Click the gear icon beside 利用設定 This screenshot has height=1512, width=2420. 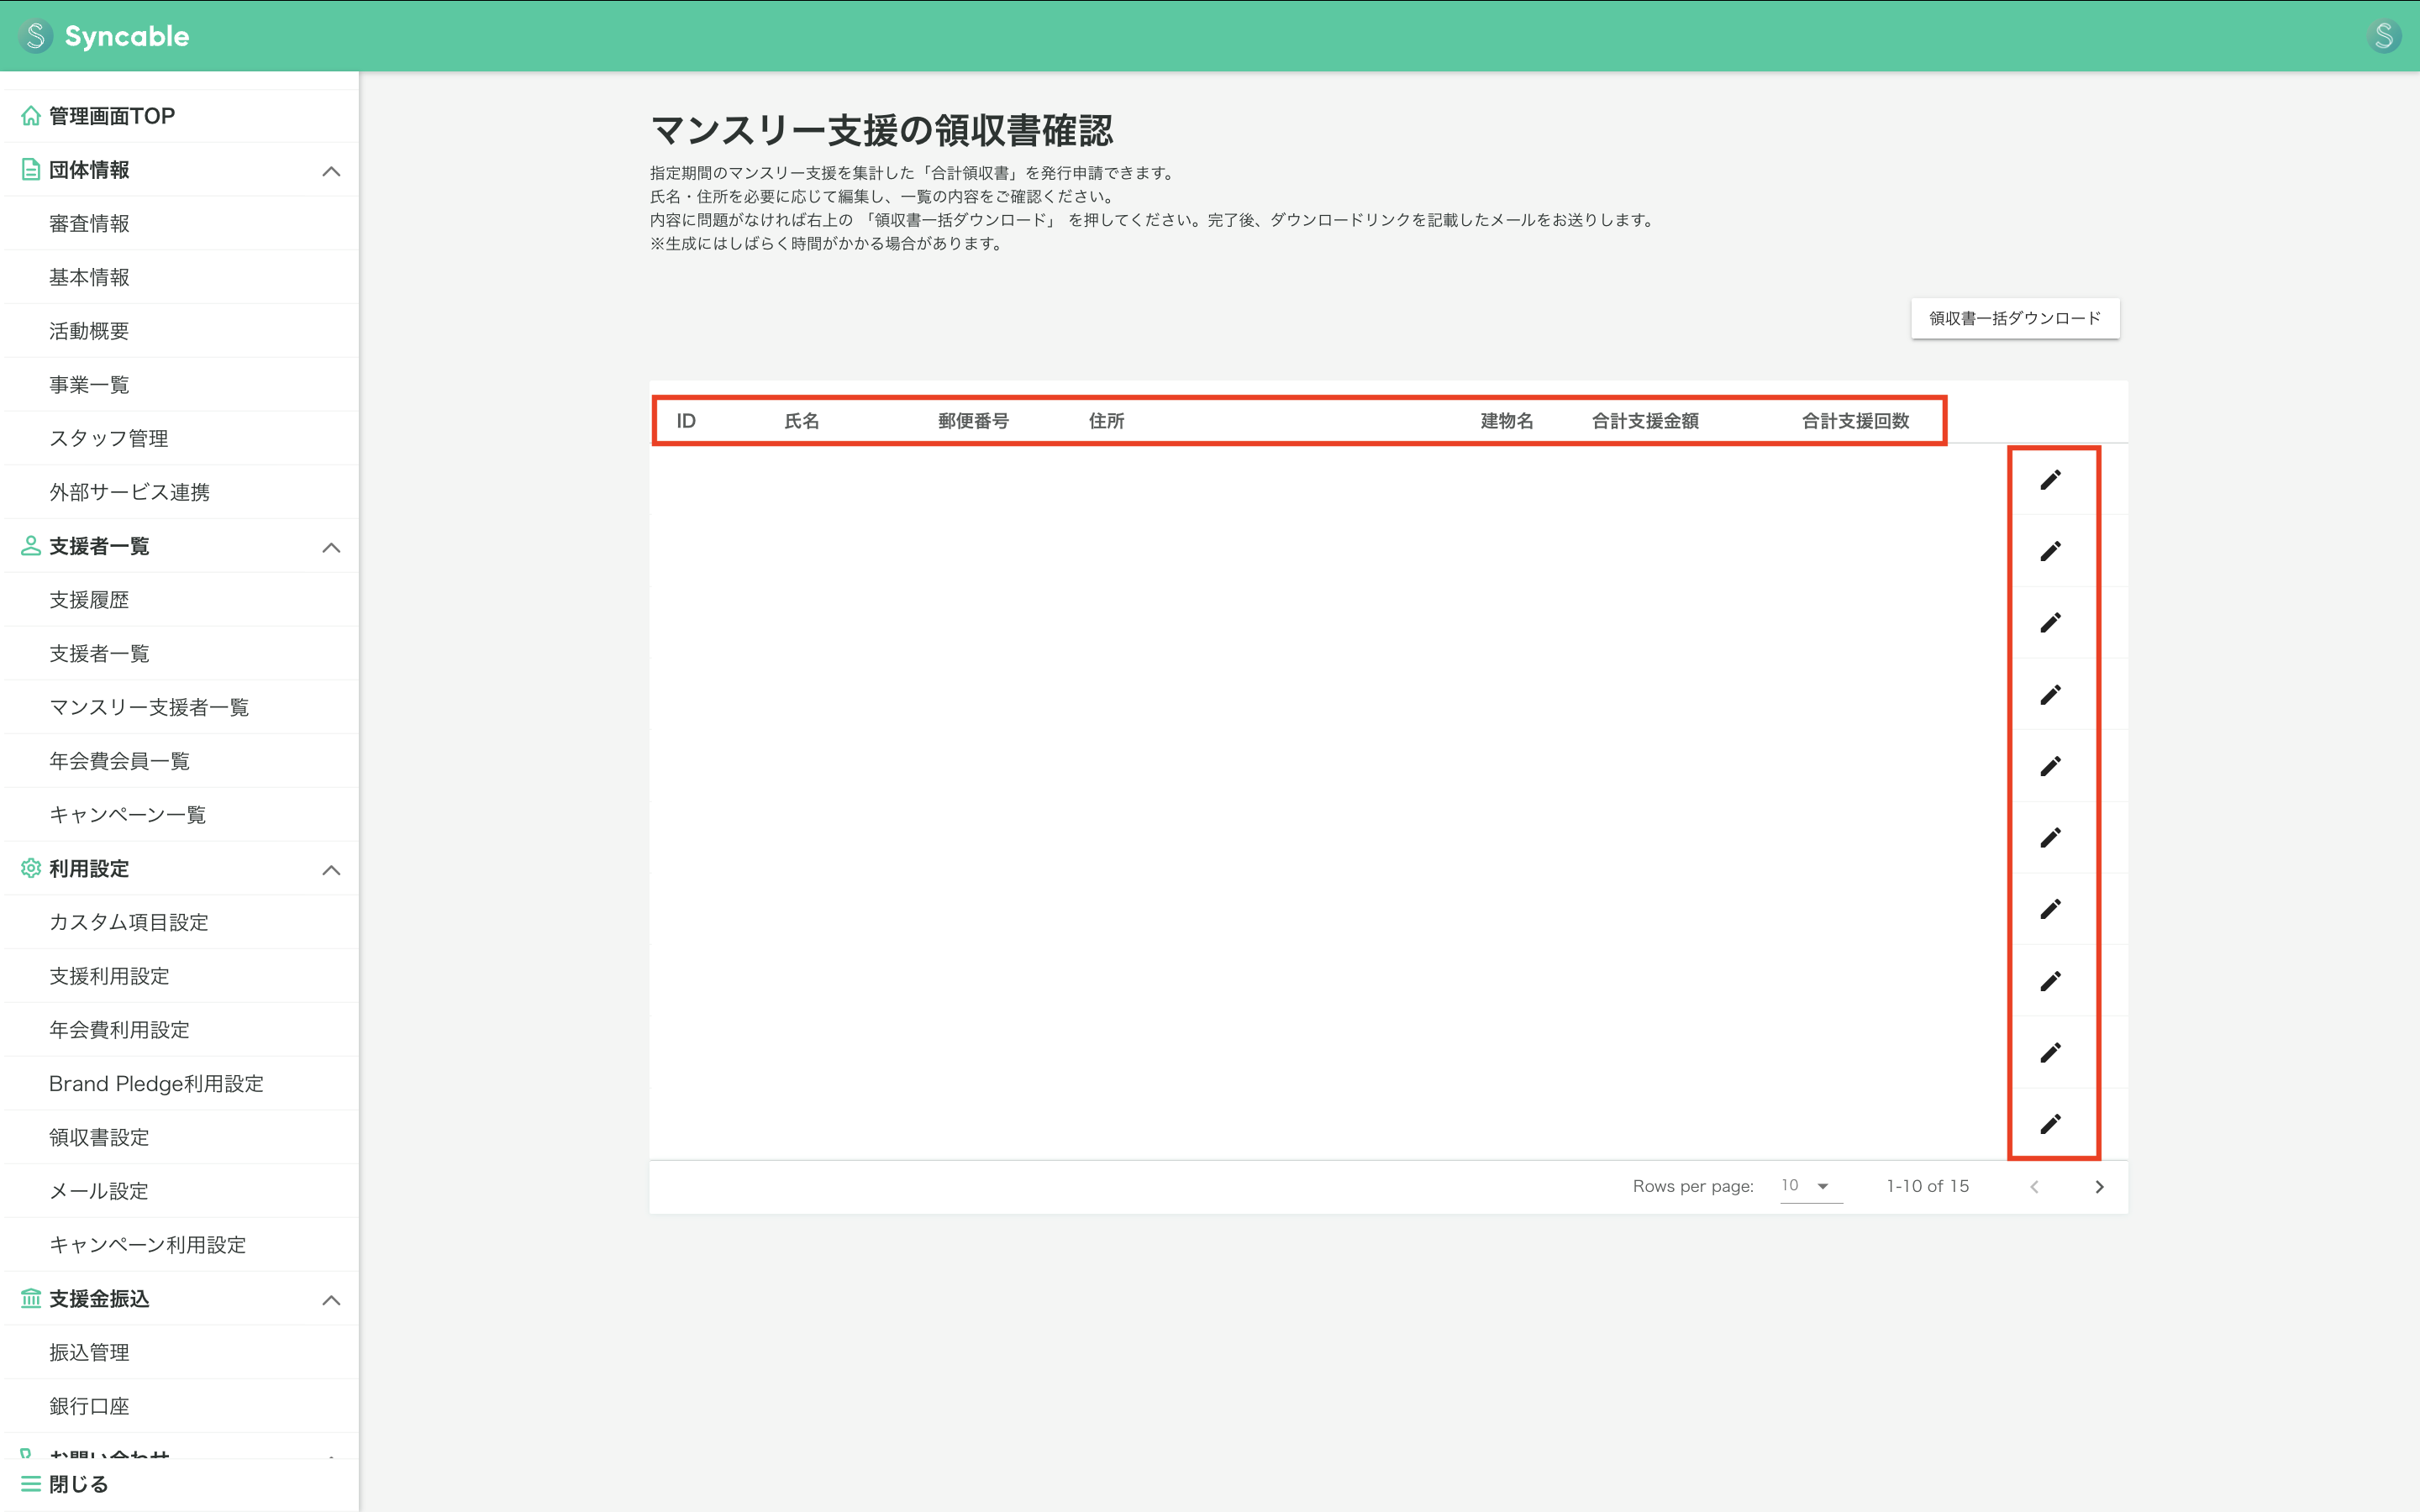[30, 869]
